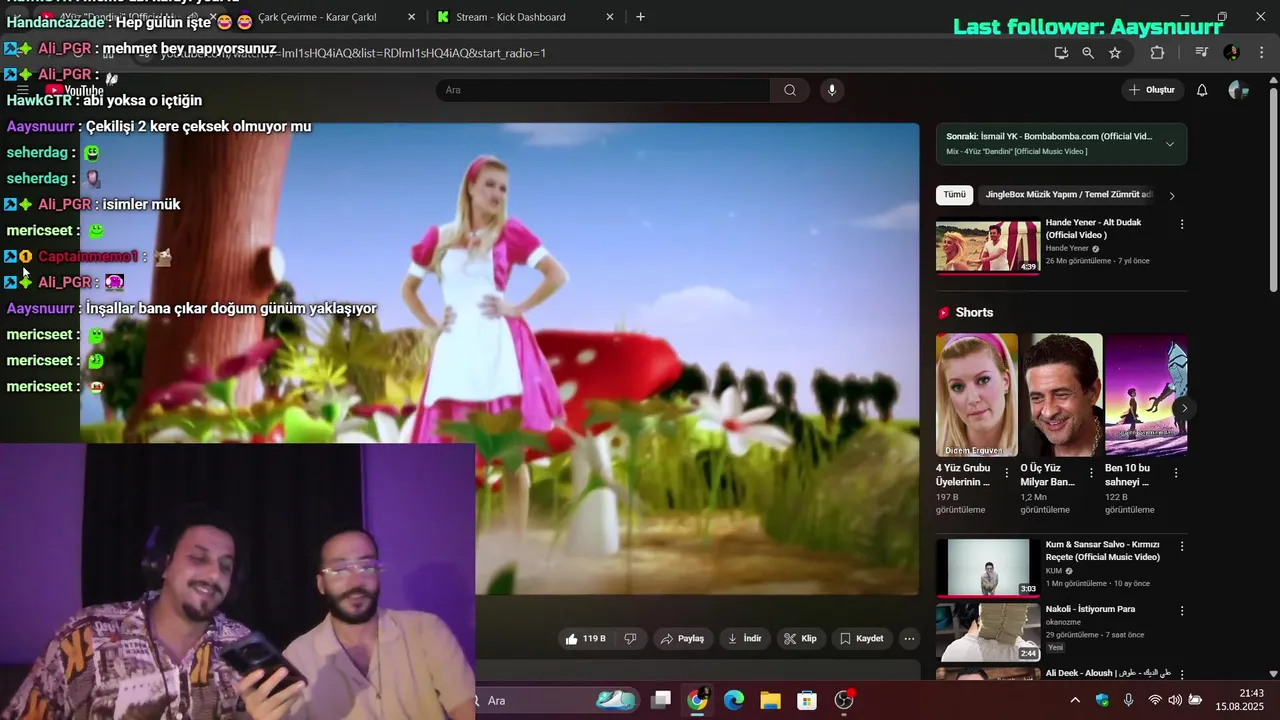This screenshot has height=720, width=1280.
Task: Open the 4 Yüz Grubu Üyelerinin short
Action: pos(976,395)
